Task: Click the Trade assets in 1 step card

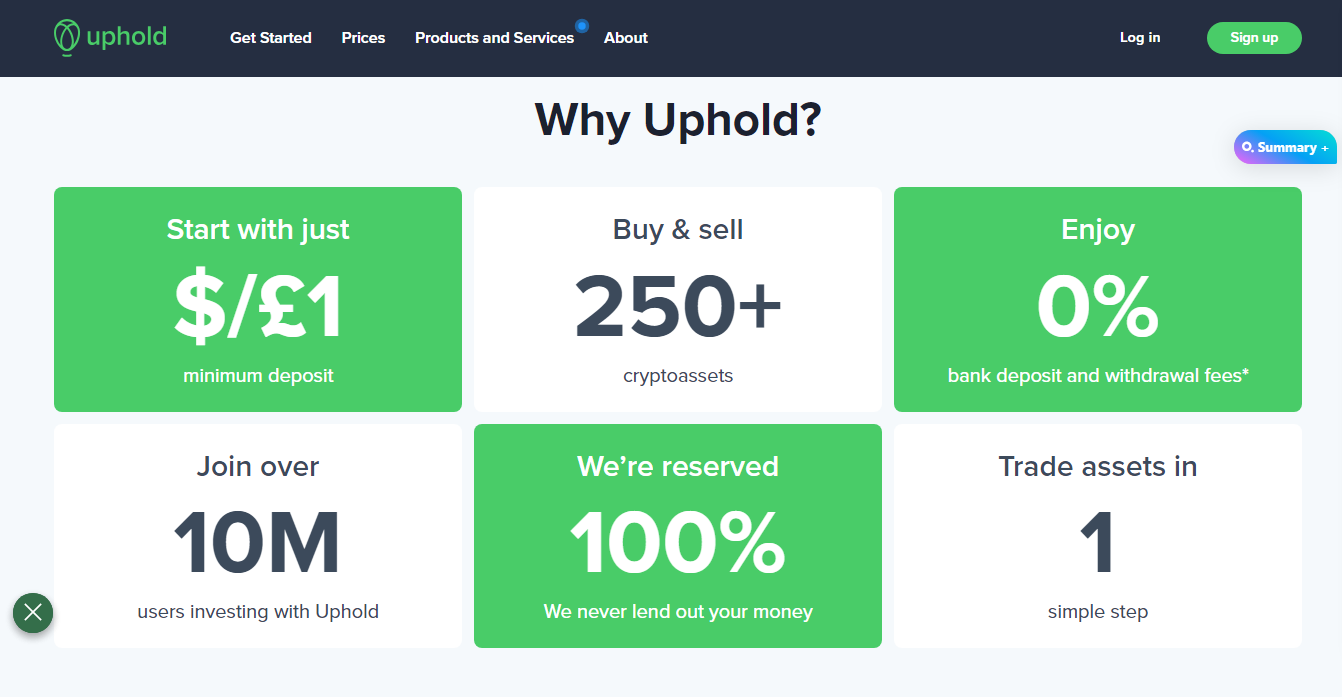Action: (x=1098, y=536)
